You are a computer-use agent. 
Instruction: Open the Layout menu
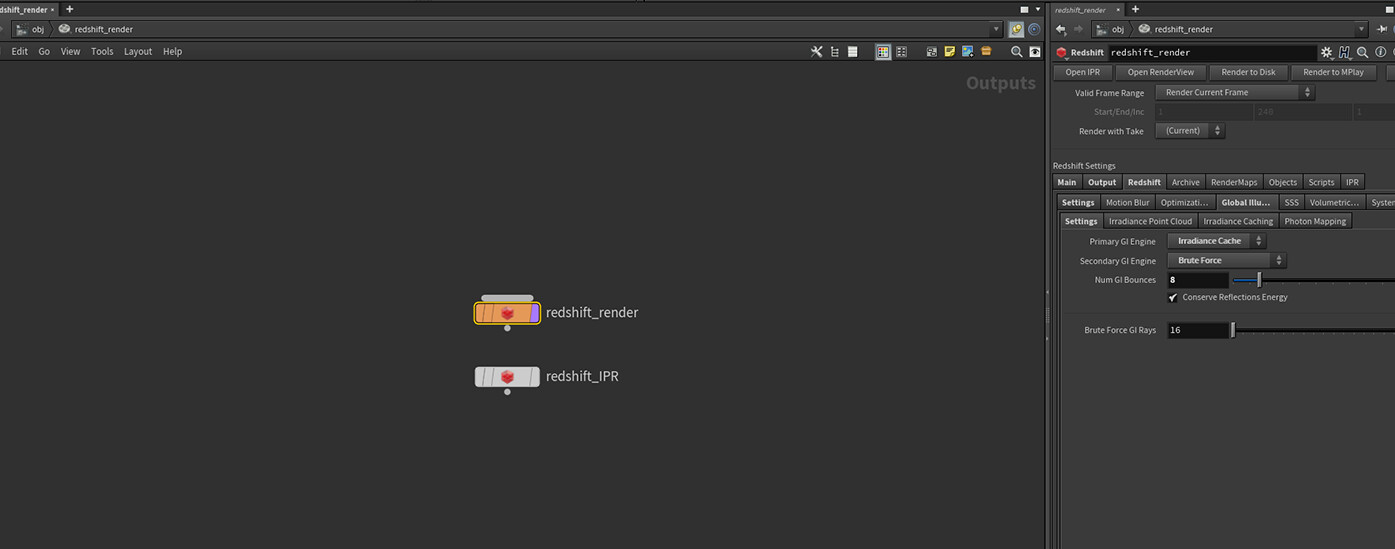pos(138,52)
